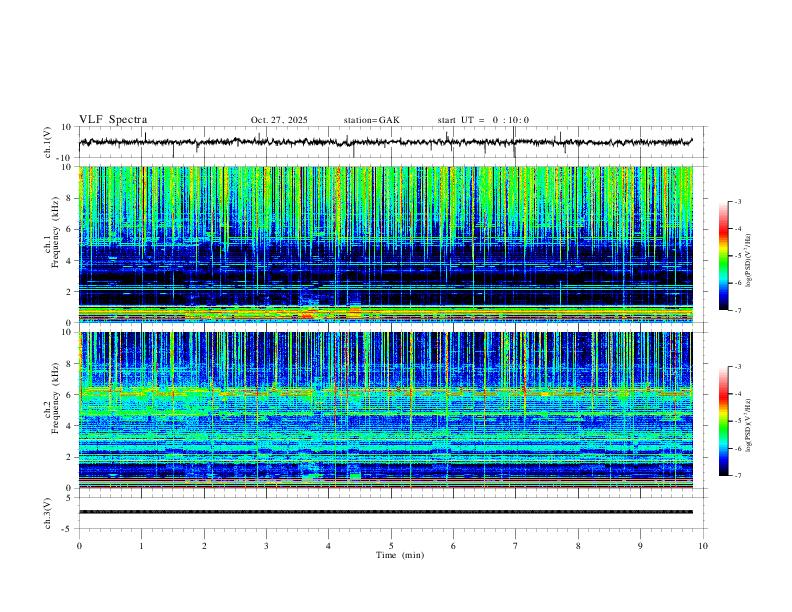This screenshot has height=612, width=792.
Task: Click the '-7' label on the lower color bar
Action: 737,476
